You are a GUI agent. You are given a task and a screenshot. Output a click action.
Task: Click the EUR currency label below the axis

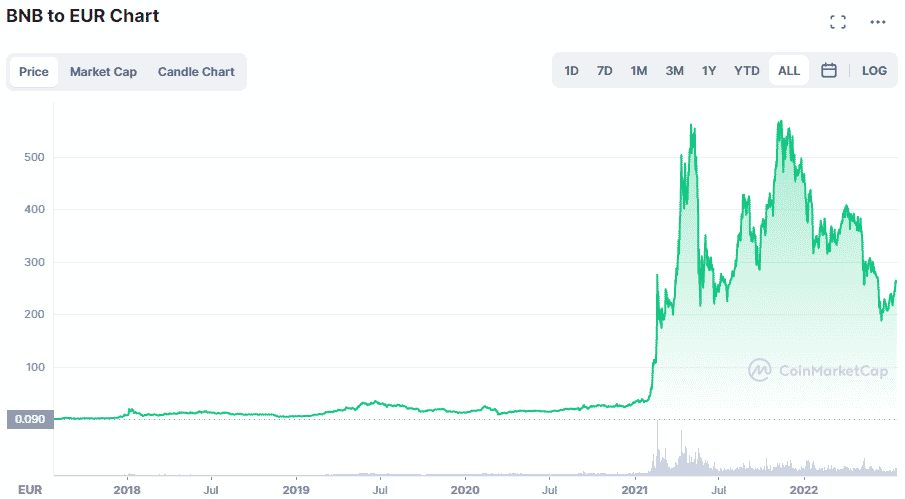tap(31, 490)
